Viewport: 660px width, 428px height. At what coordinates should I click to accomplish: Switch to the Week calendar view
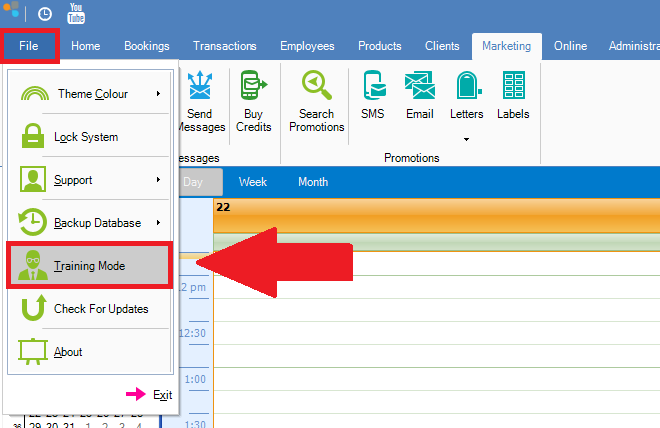click(252, 182)
